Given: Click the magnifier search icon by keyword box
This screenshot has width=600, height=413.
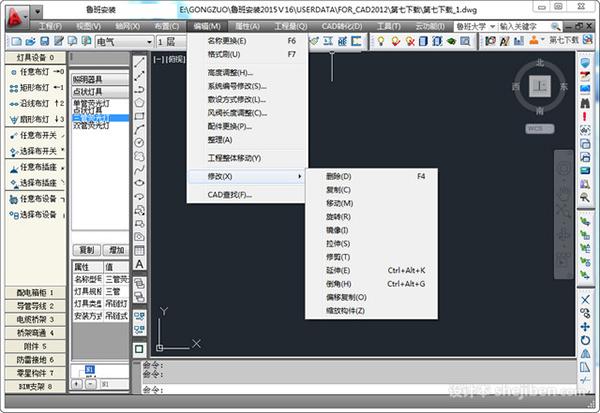Looking at the screenshot, I should click(x=555, y=26).
